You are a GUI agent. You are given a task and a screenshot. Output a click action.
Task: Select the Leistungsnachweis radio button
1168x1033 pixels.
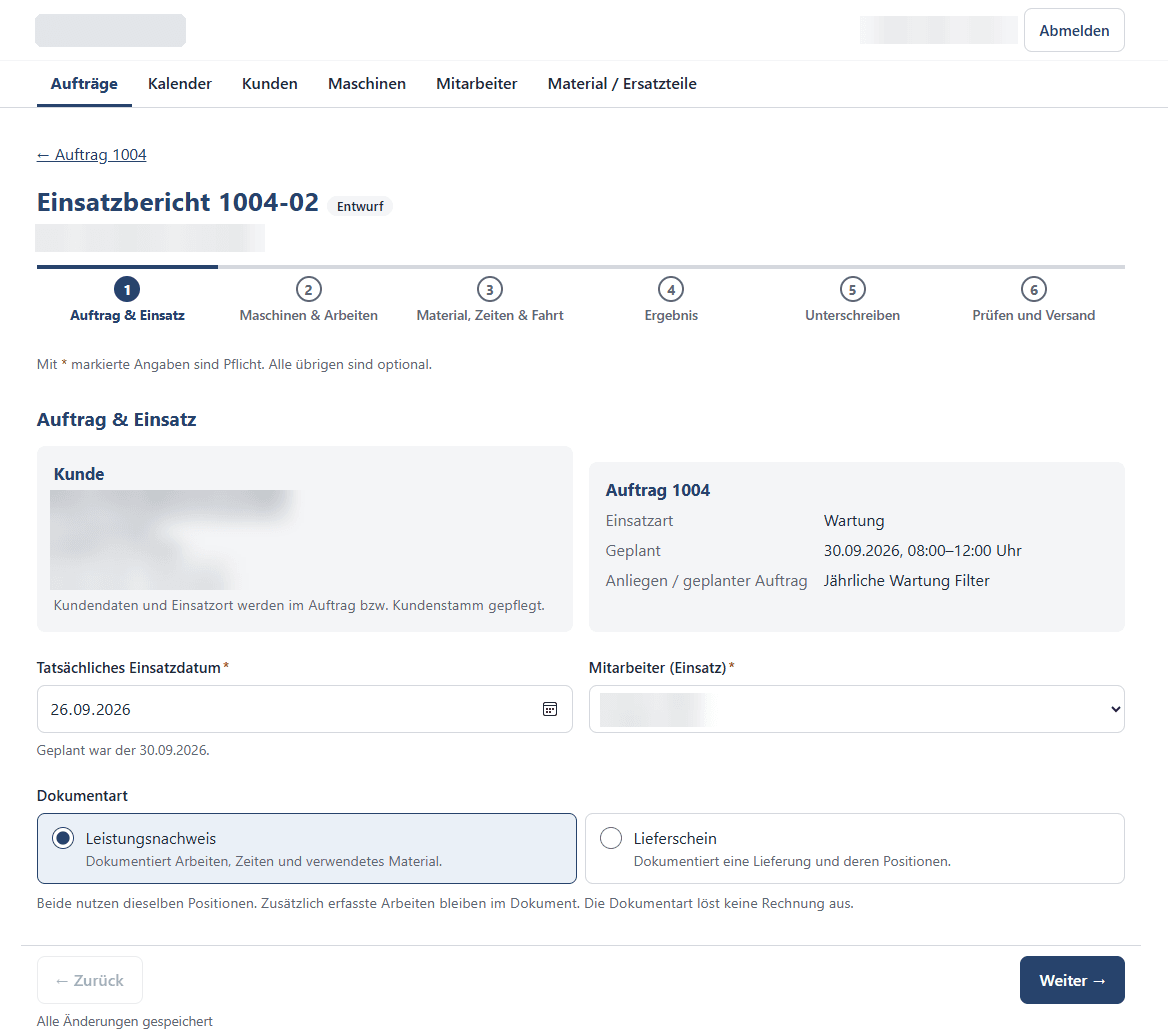click(x=63, y=838)
